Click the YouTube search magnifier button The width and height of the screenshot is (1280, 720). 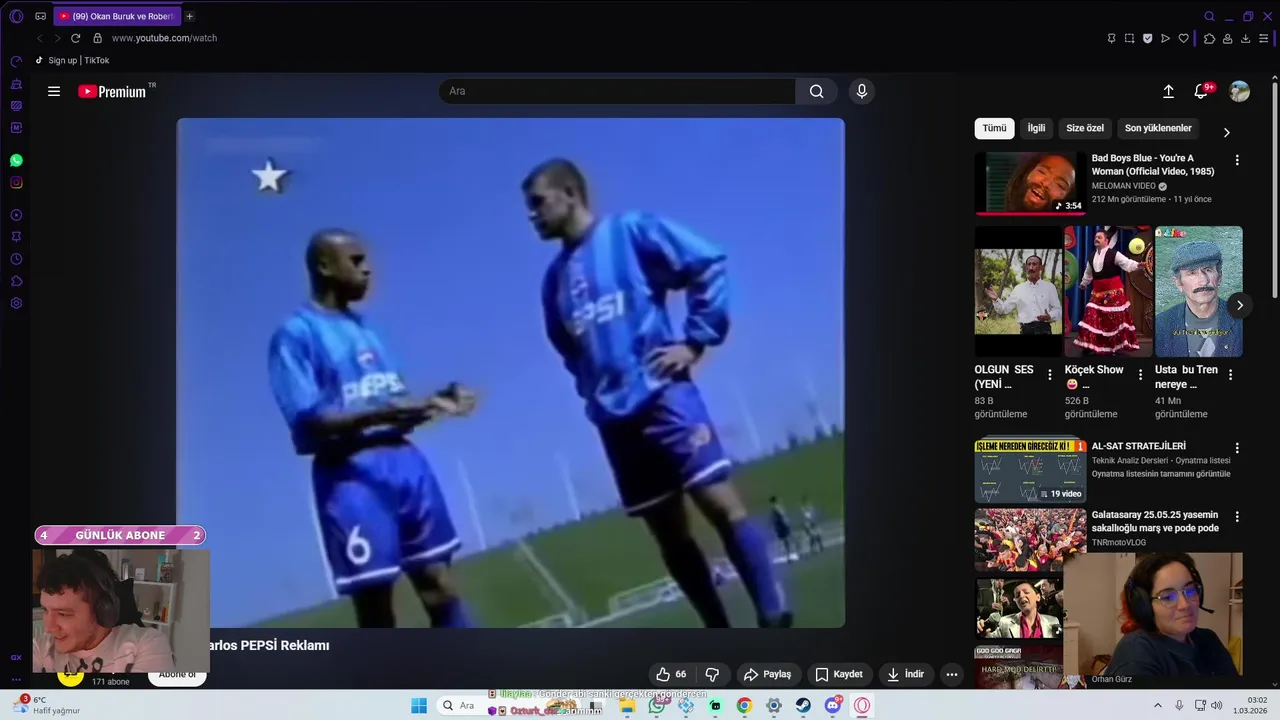pos(817,91)
